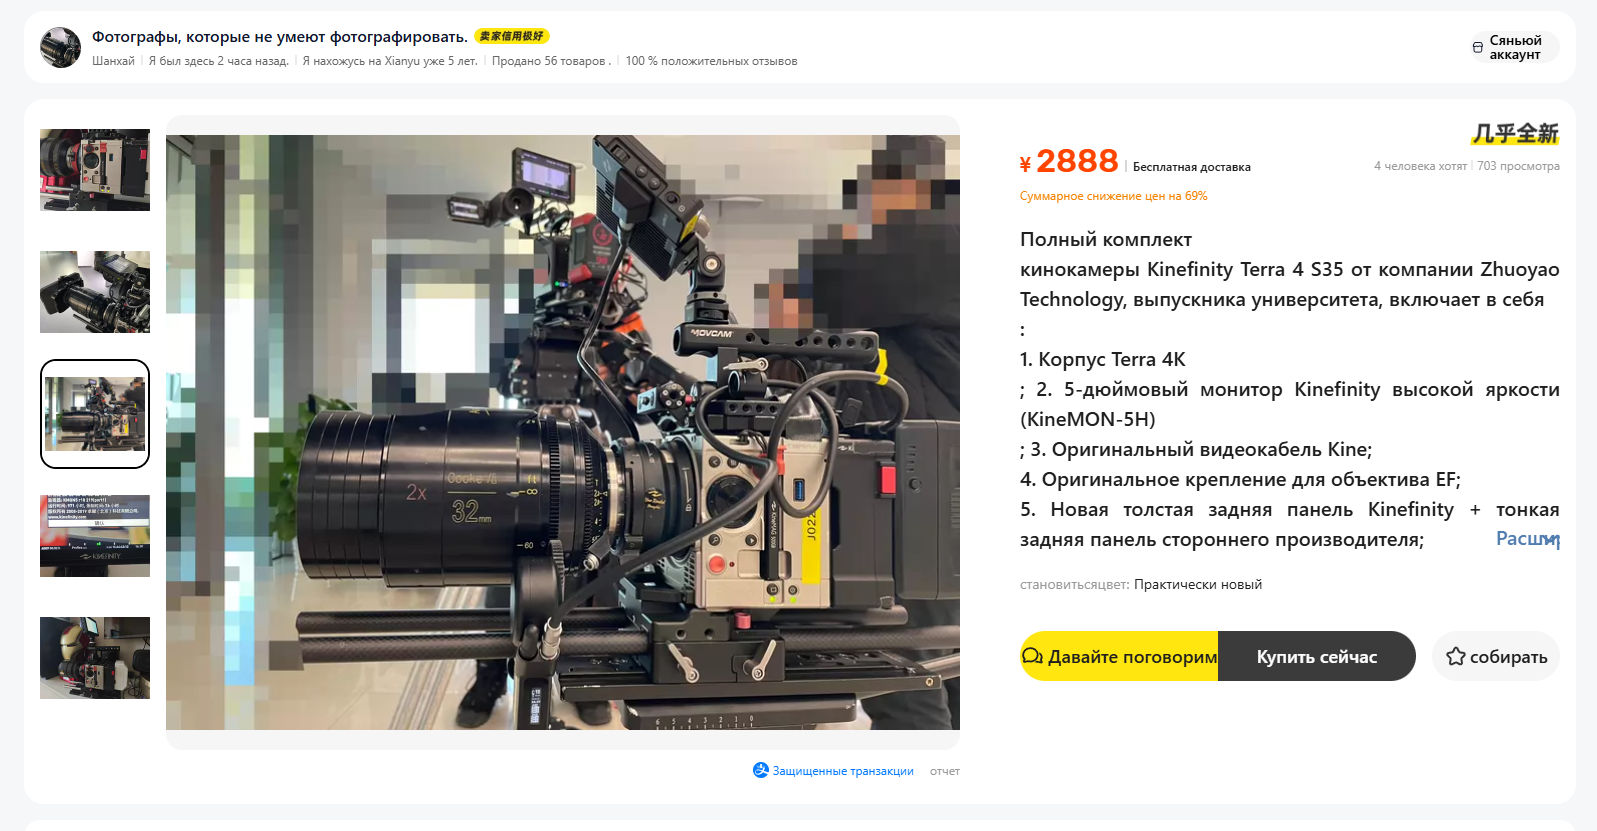Click 'Я нахожусь на Xianyu уже 5 лет.' text
The image size is (1597, 831).
click(x=390, y=61)
